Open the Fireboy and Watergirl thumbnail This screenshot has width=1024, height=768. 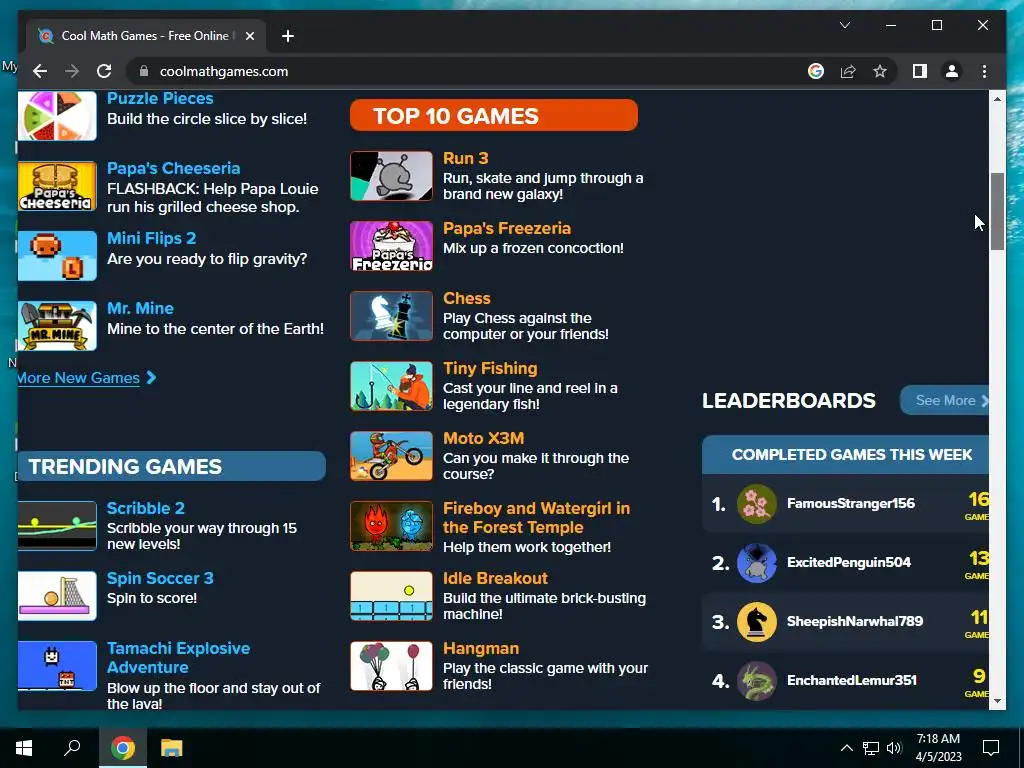point(391,526)
